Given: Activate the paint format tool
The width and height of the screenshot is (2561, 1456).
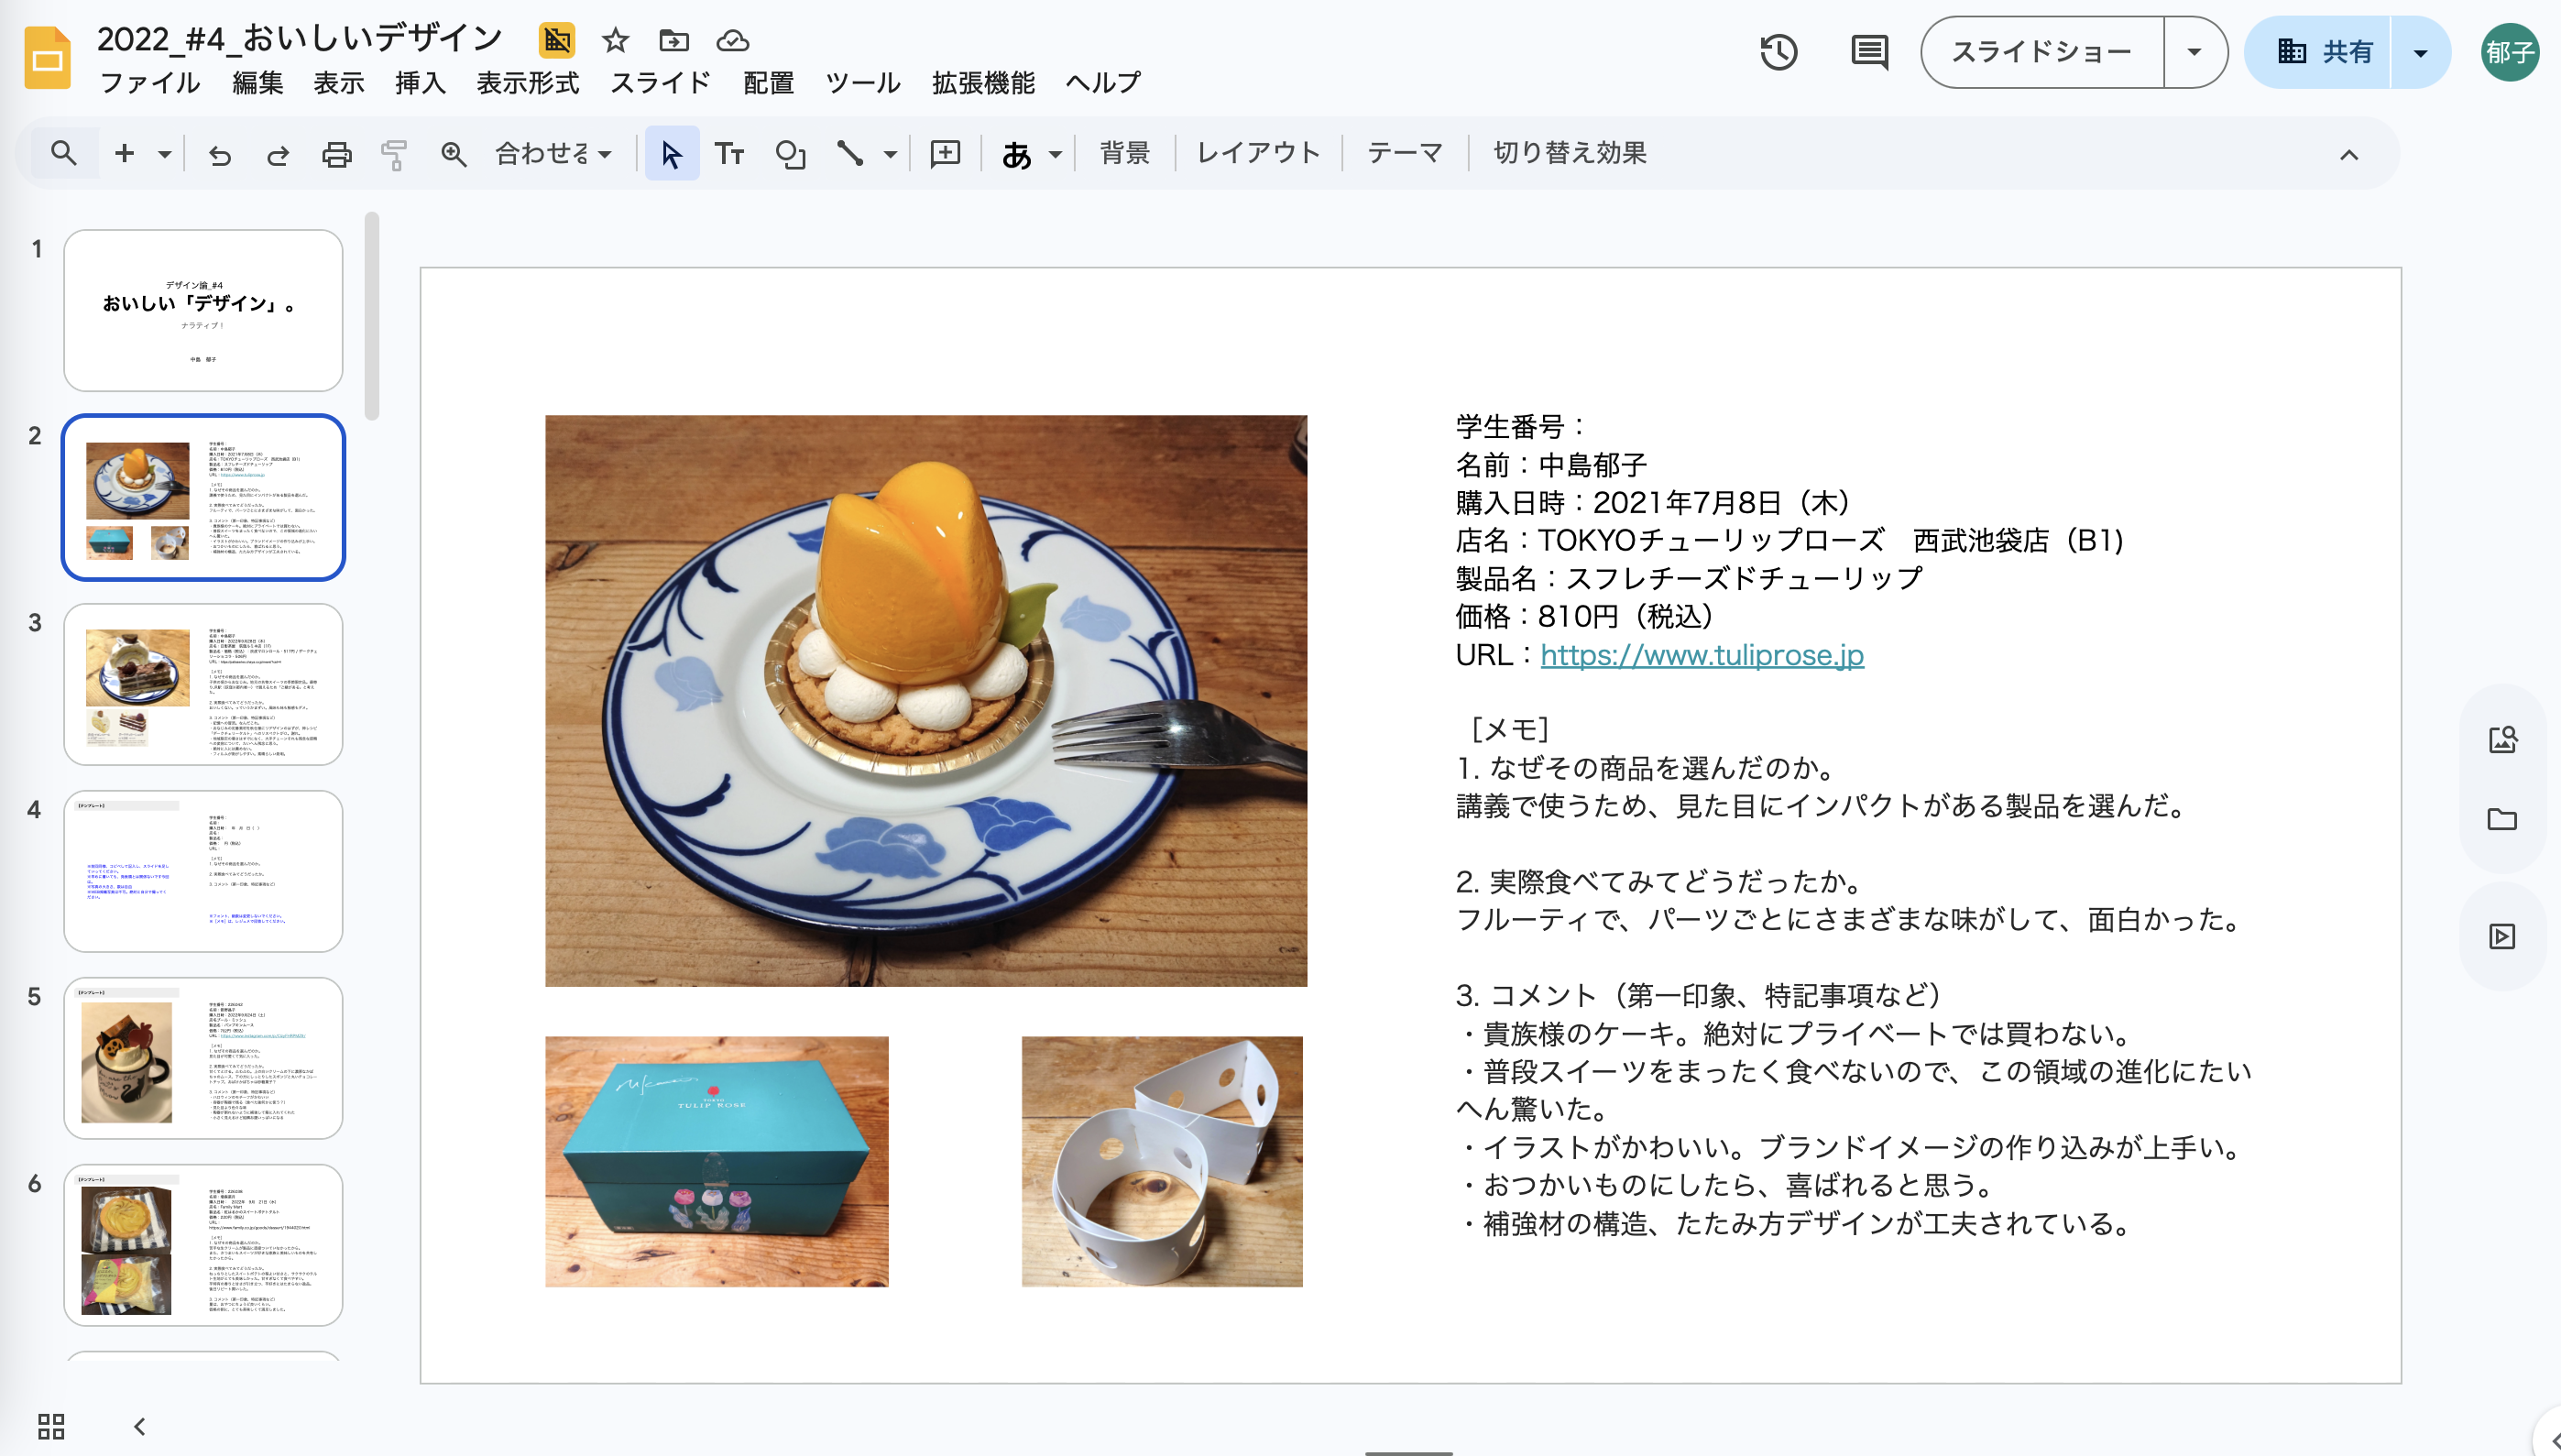Looking at the screenshot, I should tap(393, 153).
